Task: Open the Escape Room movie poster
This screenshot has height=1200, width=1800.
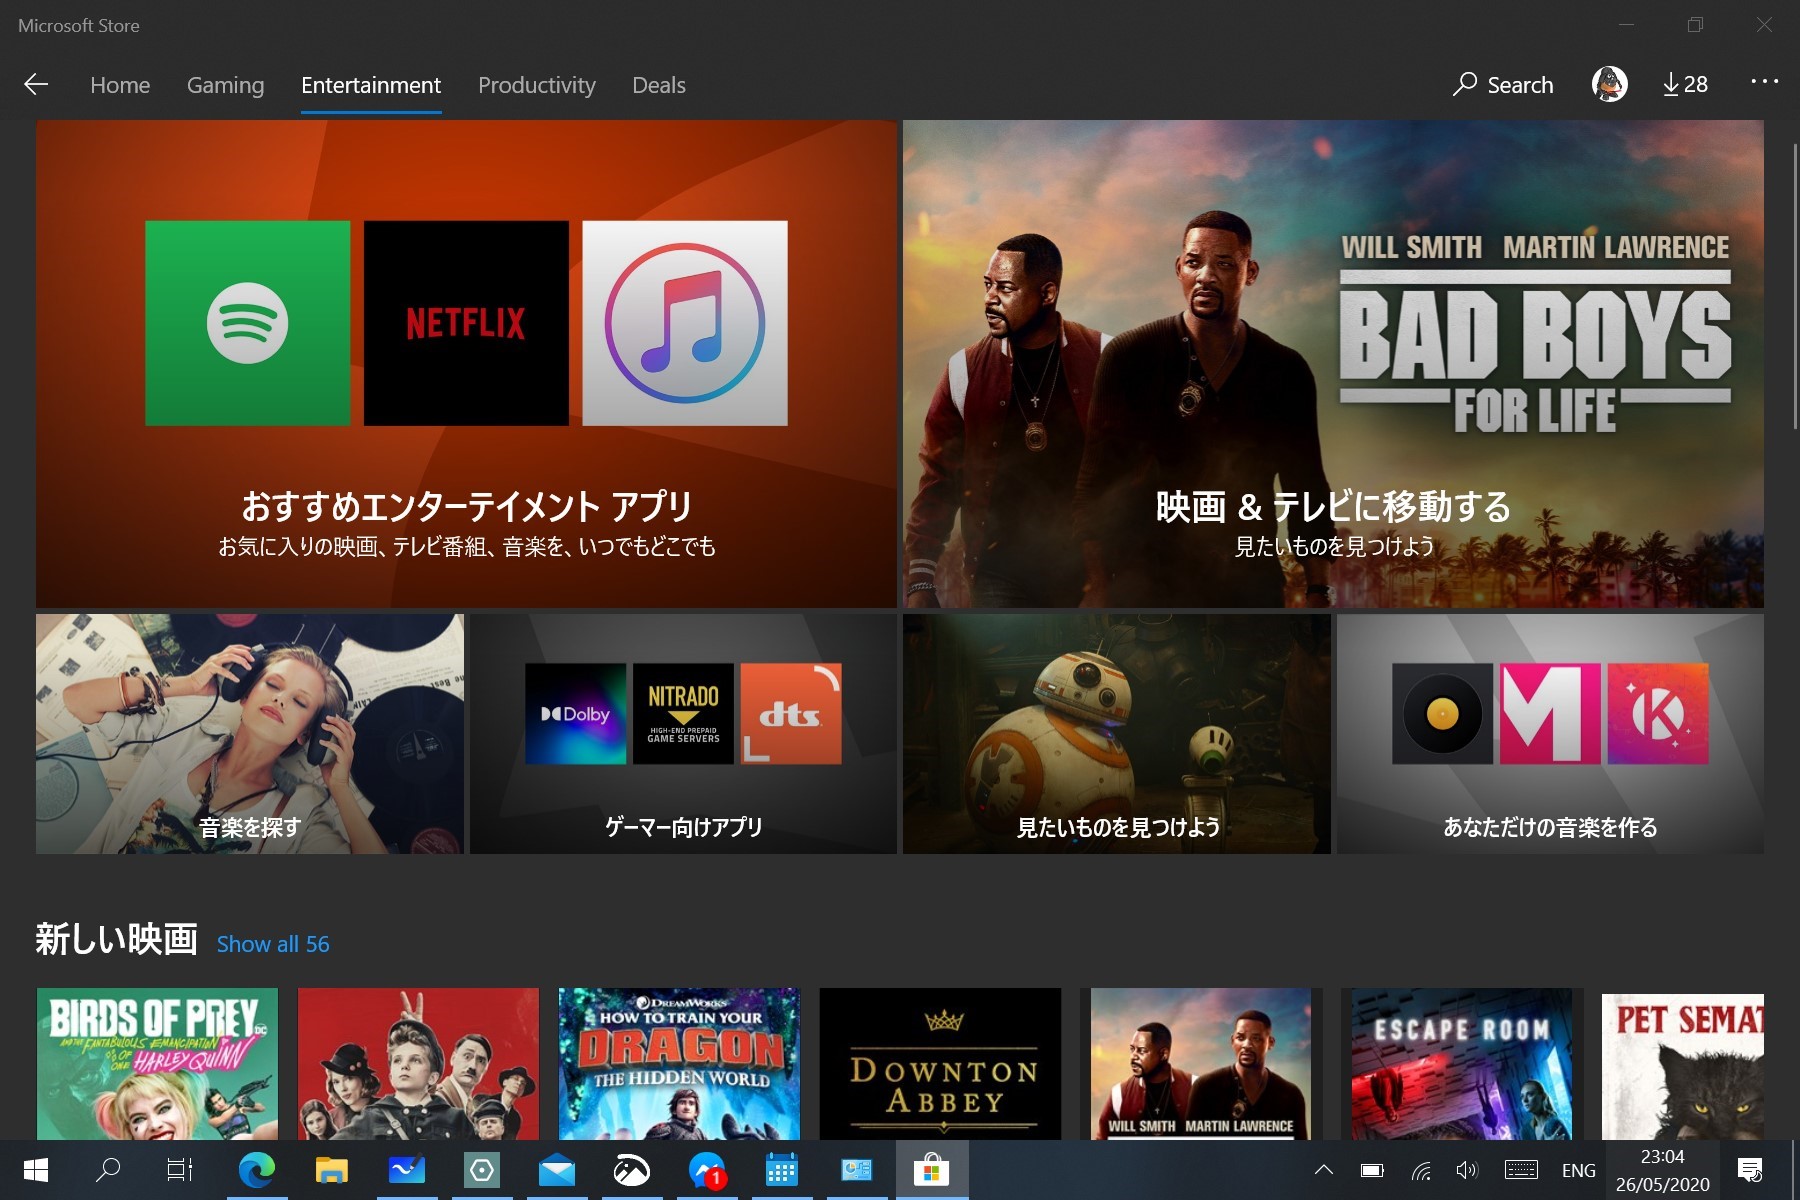Action: point(1462,1064)
